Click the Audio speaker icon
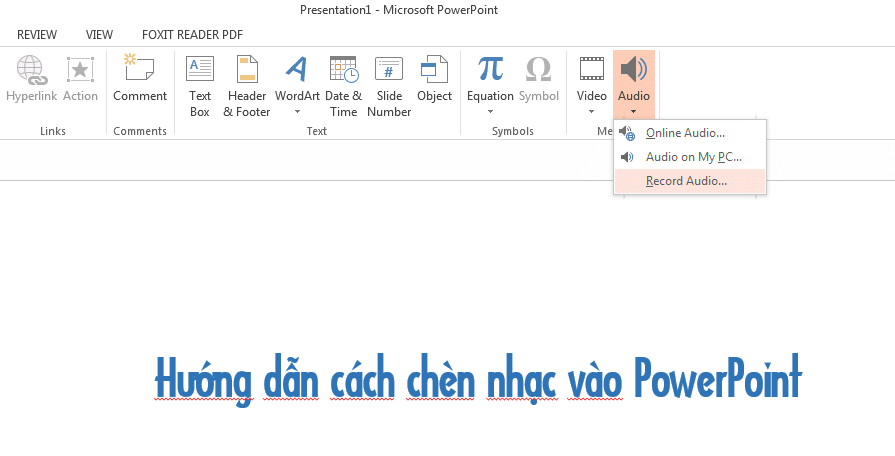895x456 pixels. click(x=634, y=70)
